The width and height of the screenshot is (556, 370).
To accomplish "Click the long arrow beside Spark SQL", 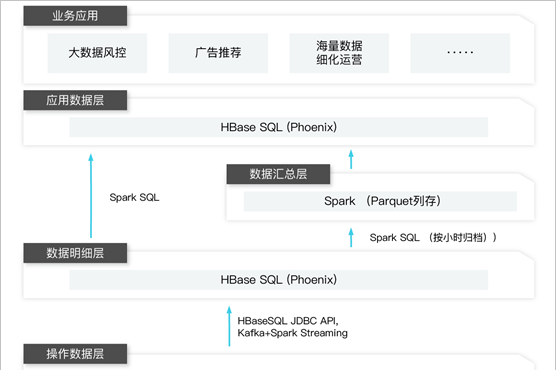I will (x=91, y=196).
